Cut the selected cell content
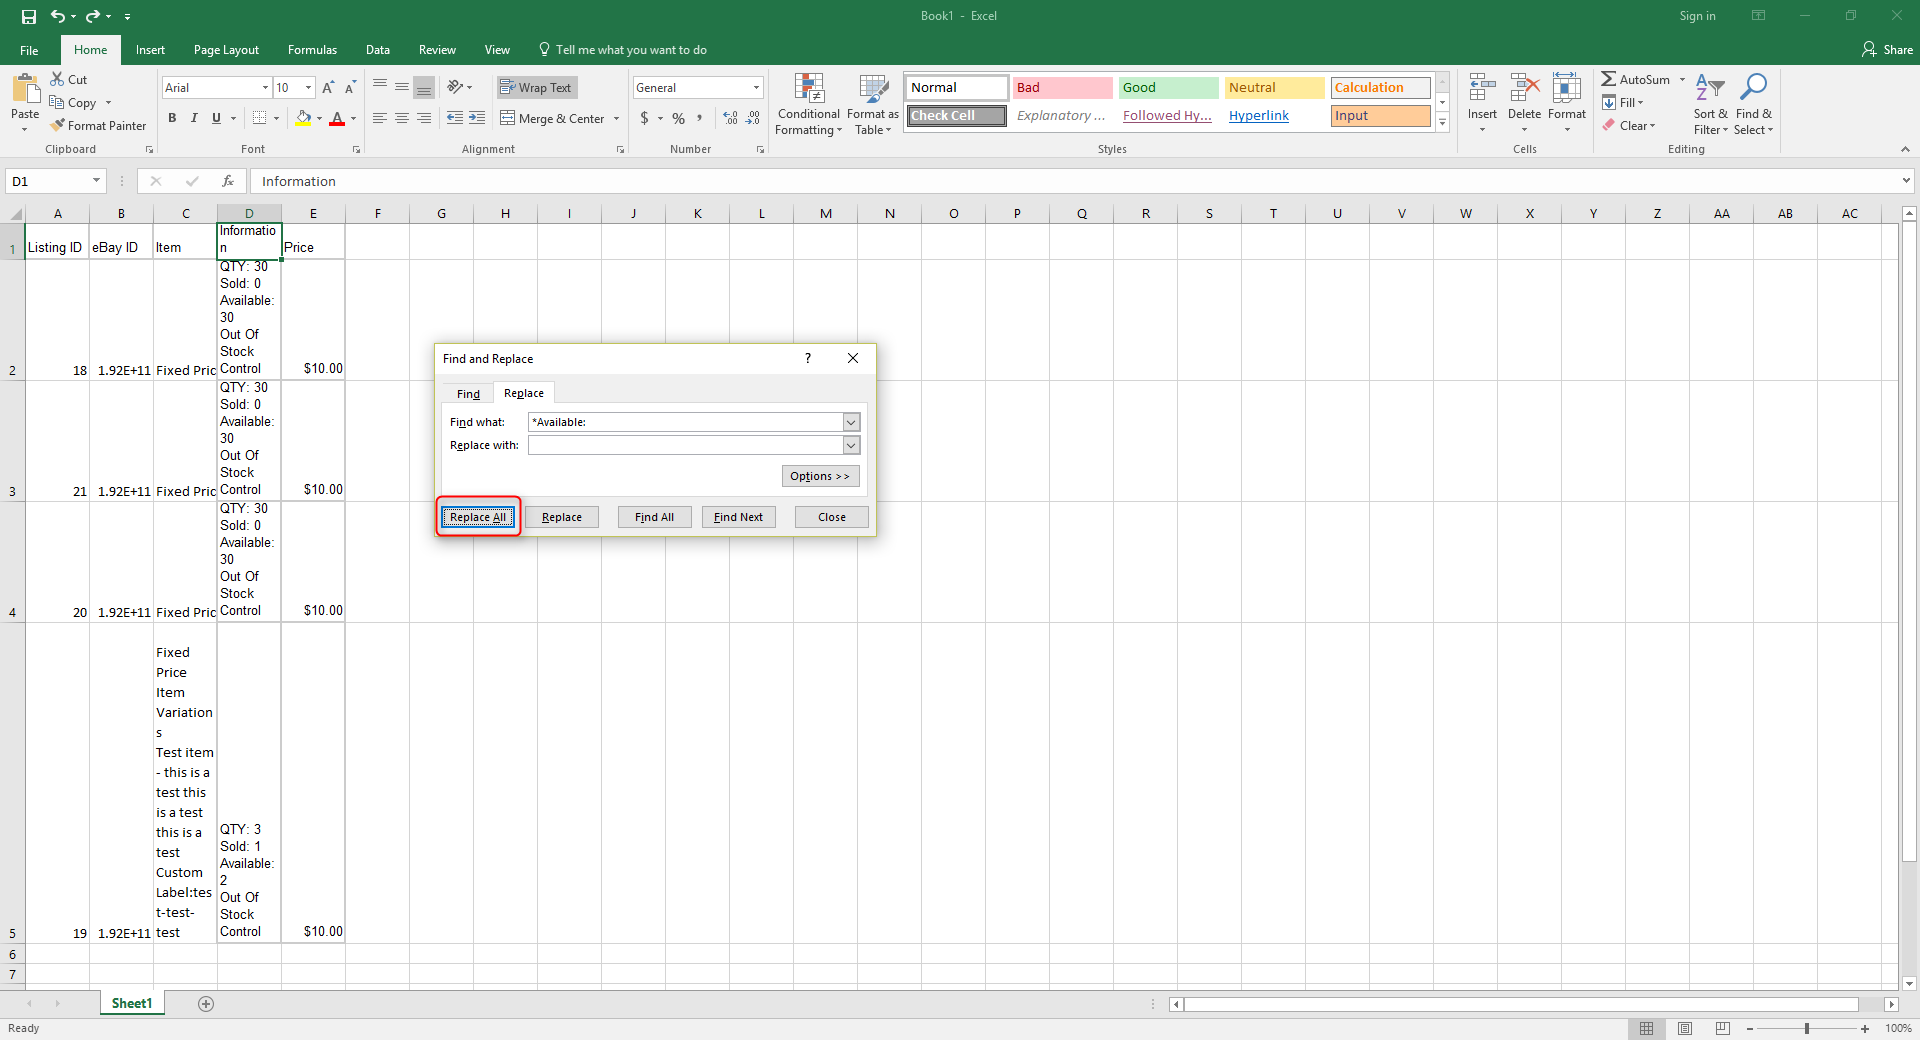The height and width of the screenshot is (1040, 1920). click(69, 79)
